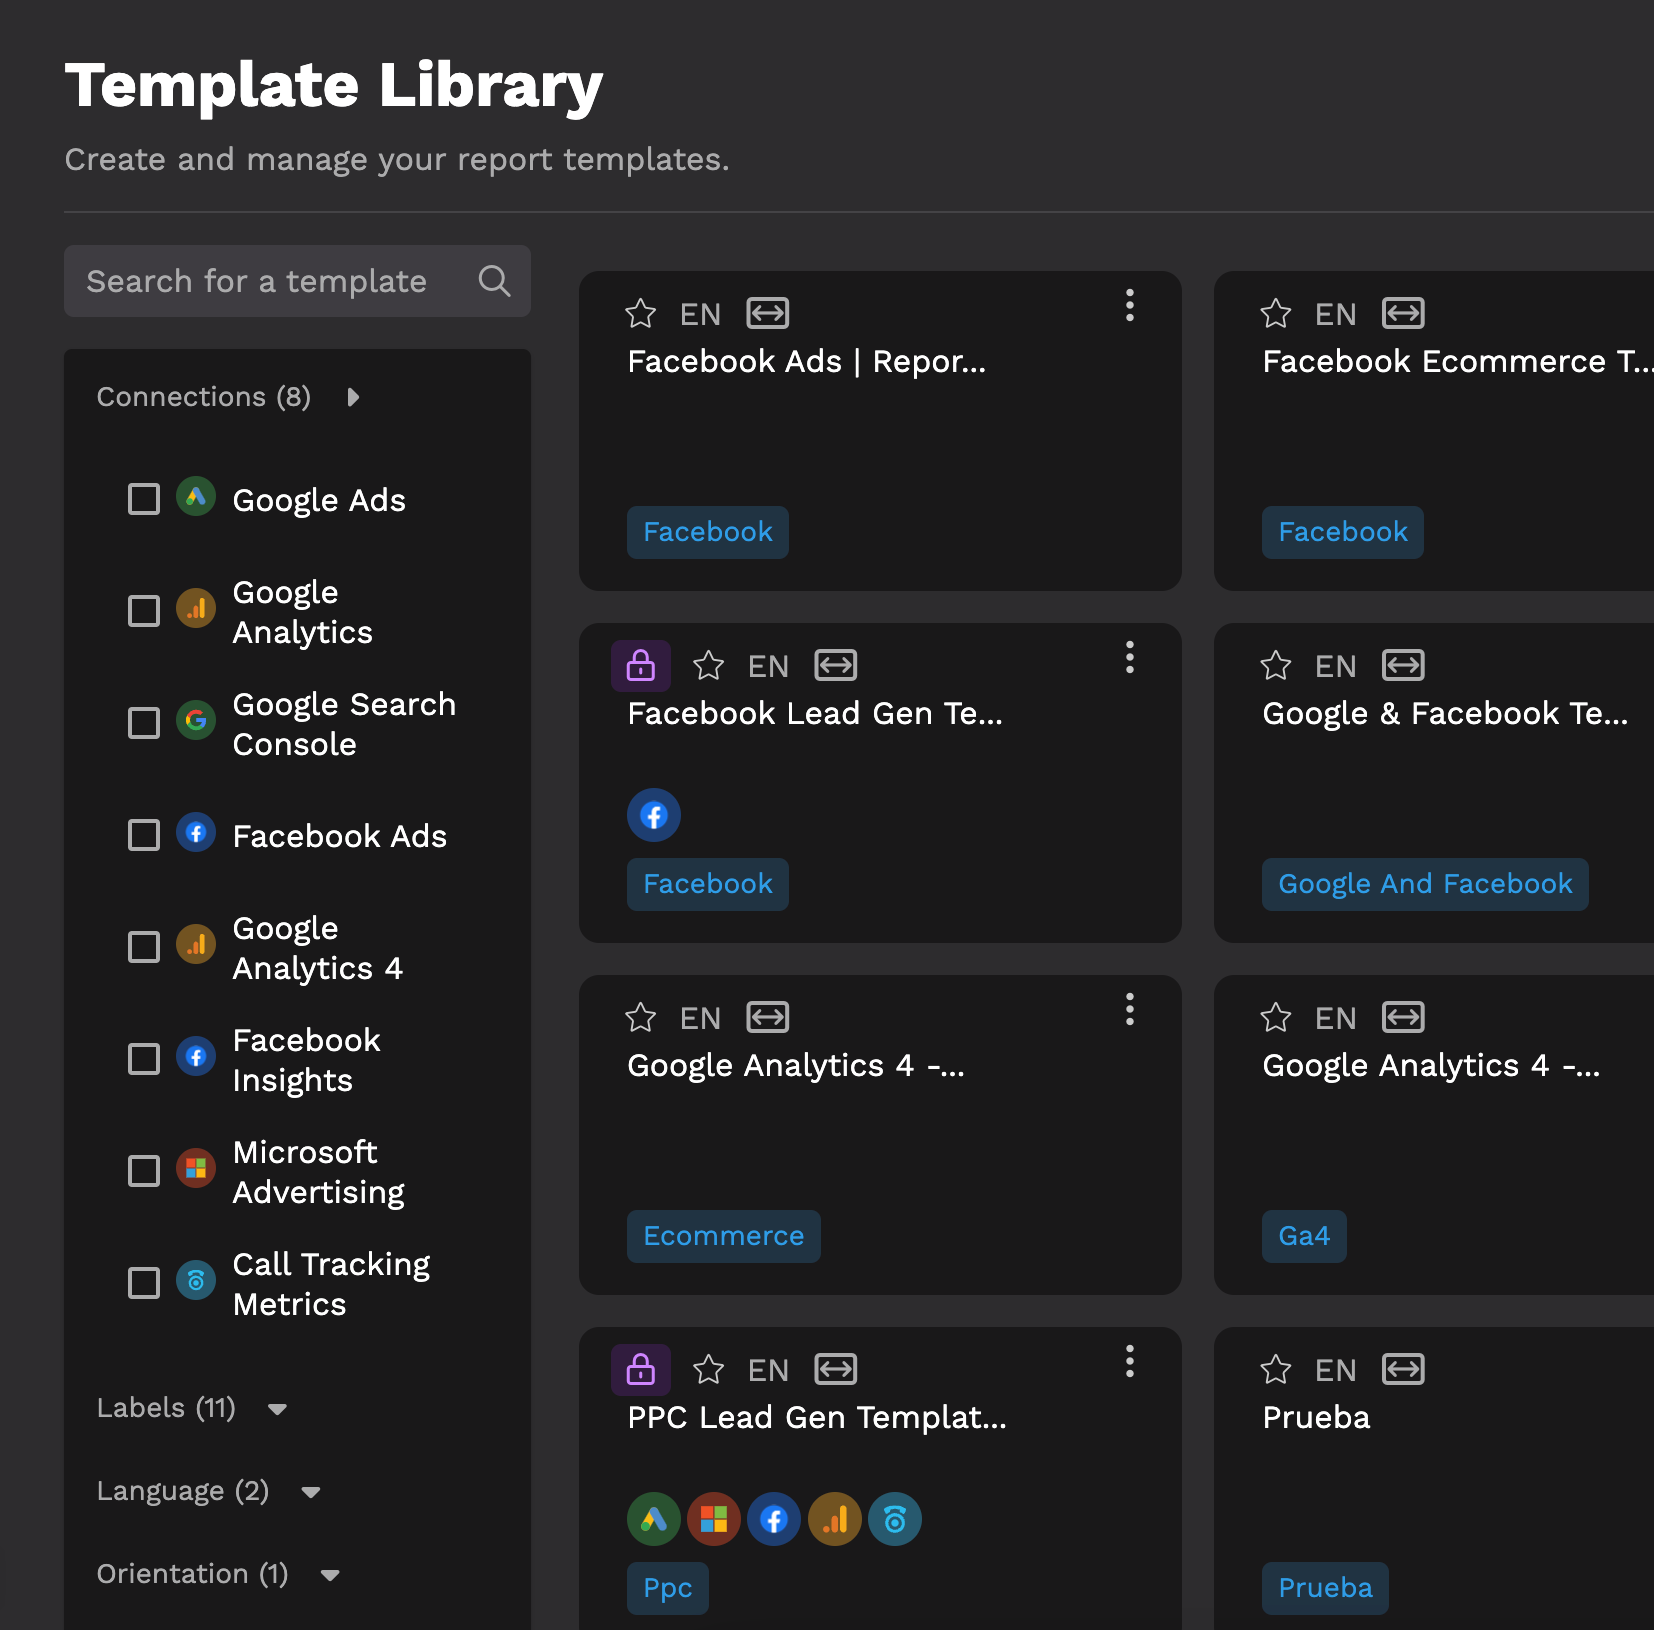Screen dimensions: 1654x1630
Task: Check the Facebook Insights filter
Action: 144,1059
